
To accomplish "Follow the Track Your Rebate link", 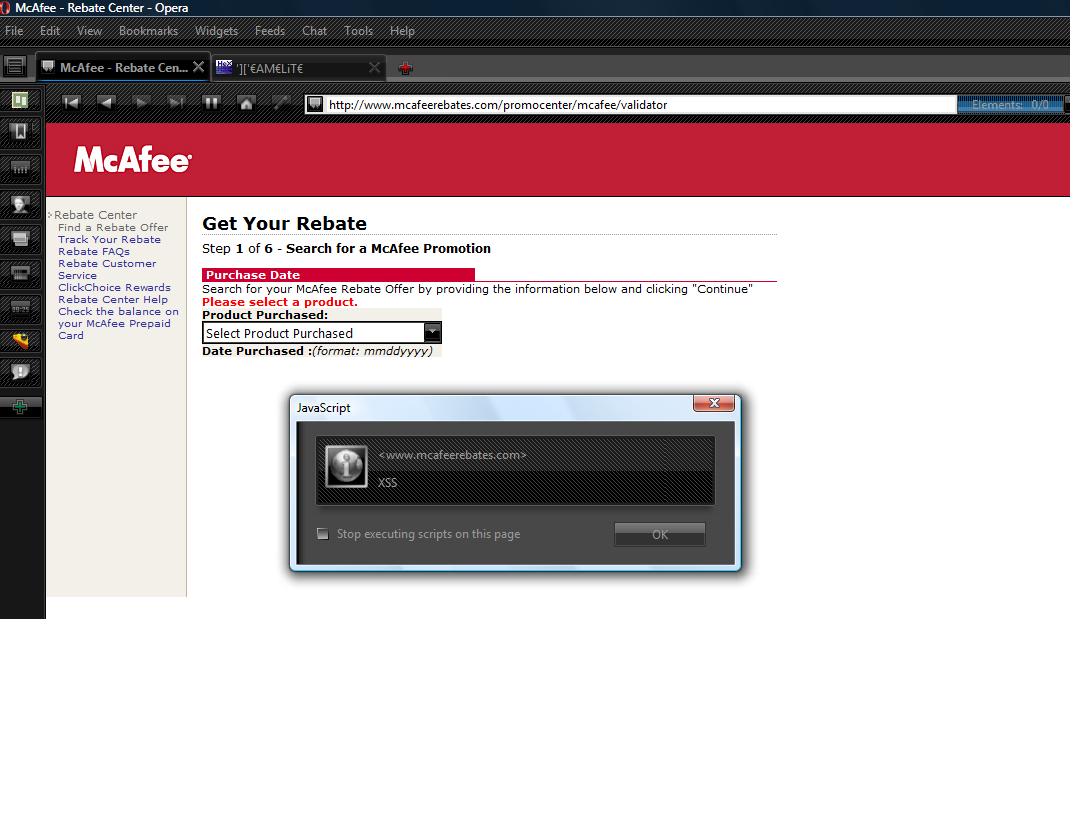I will coord(109,239).
